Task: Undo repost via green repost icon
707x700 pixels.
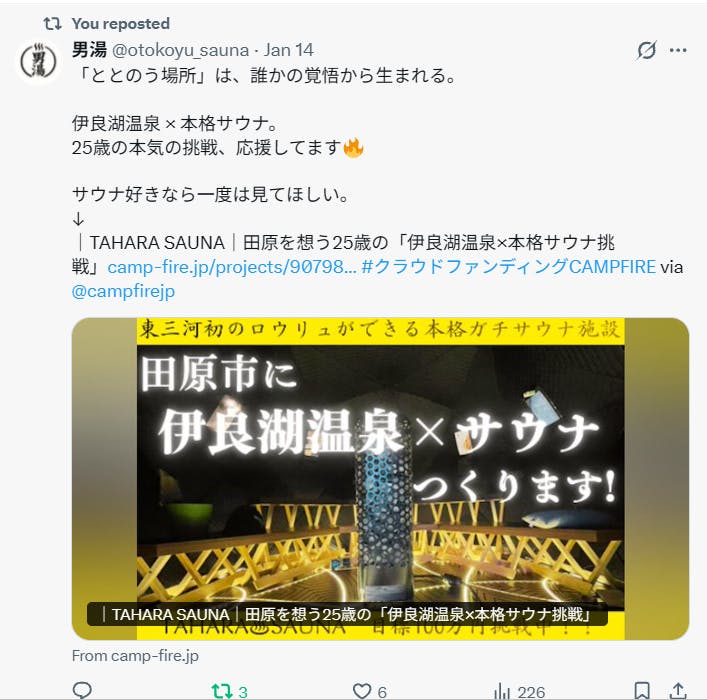Action: pos(222,691)
